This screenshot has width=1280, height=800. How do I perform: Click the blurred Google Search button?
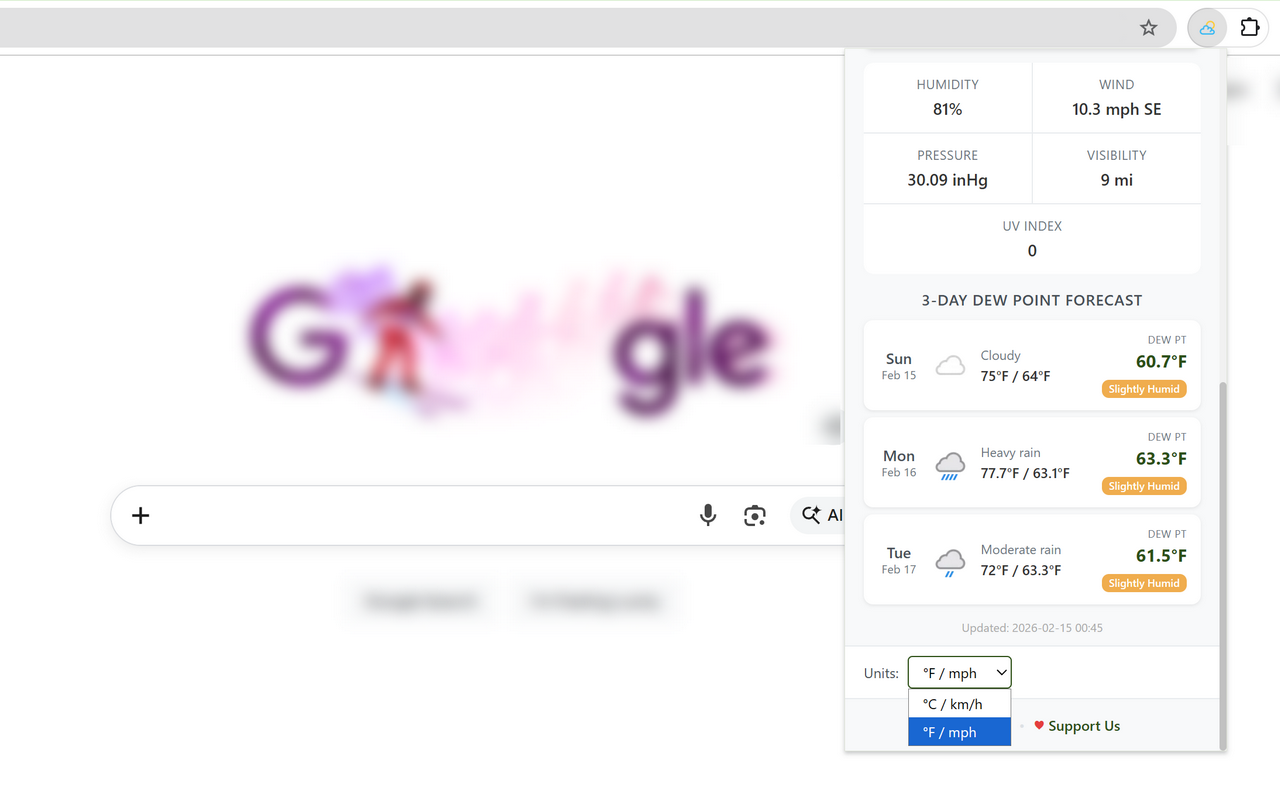point(420,601)
